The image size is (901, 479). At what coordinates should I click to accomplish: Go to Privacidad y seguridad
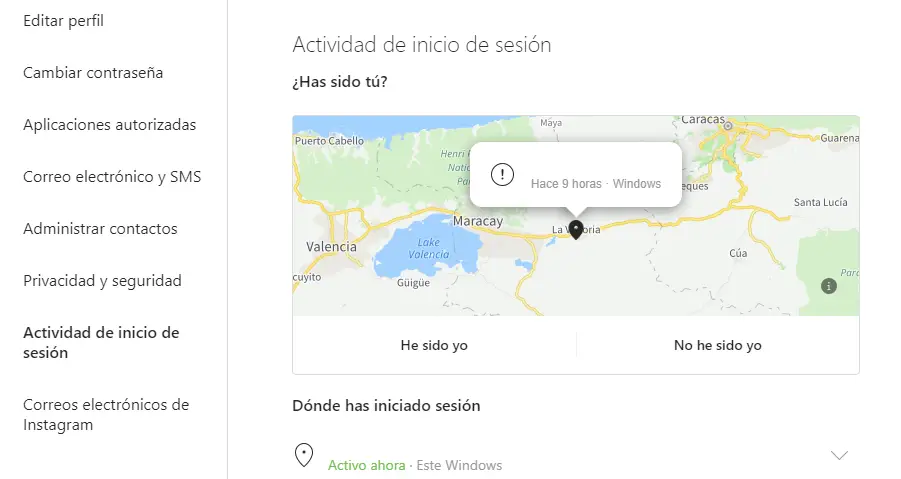(102, 281)
